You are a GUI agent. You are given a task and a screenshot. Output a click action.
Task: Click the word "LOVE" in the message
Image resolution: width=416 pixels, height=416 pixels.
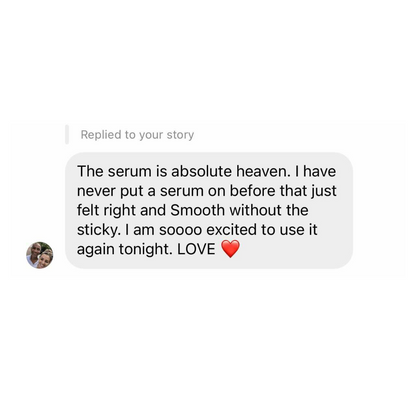[x=196, y=249]
